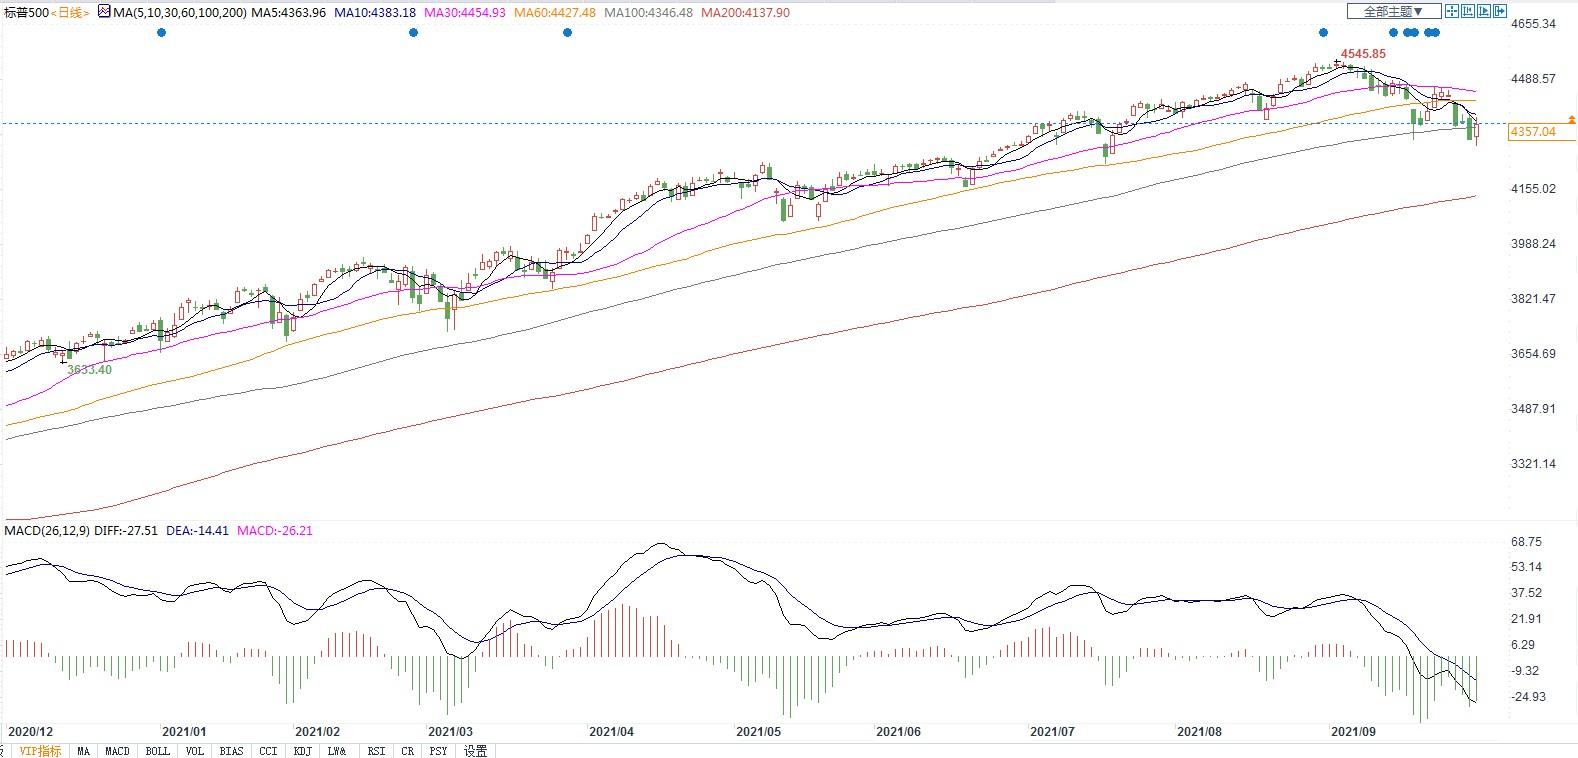Select the VOL indicator tab
The width and height of the screenshot is (1578, 758).
tap(194, 751)
